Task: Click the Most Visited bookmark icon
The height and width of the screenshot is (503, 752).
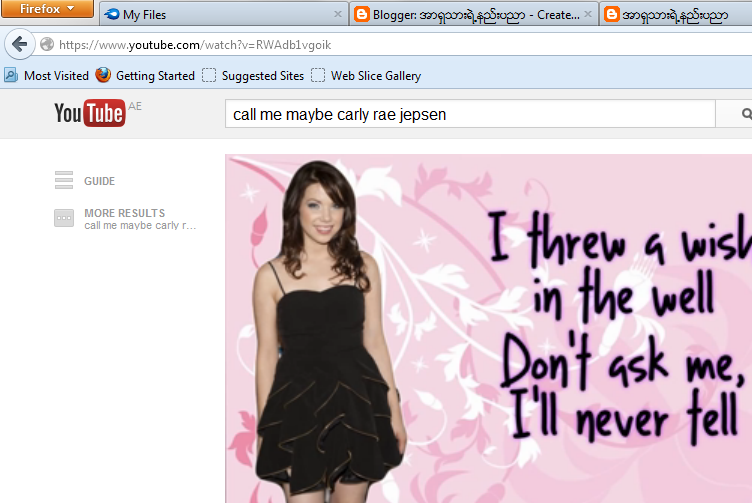Action: pyautogui.click(x=11, y=75)
